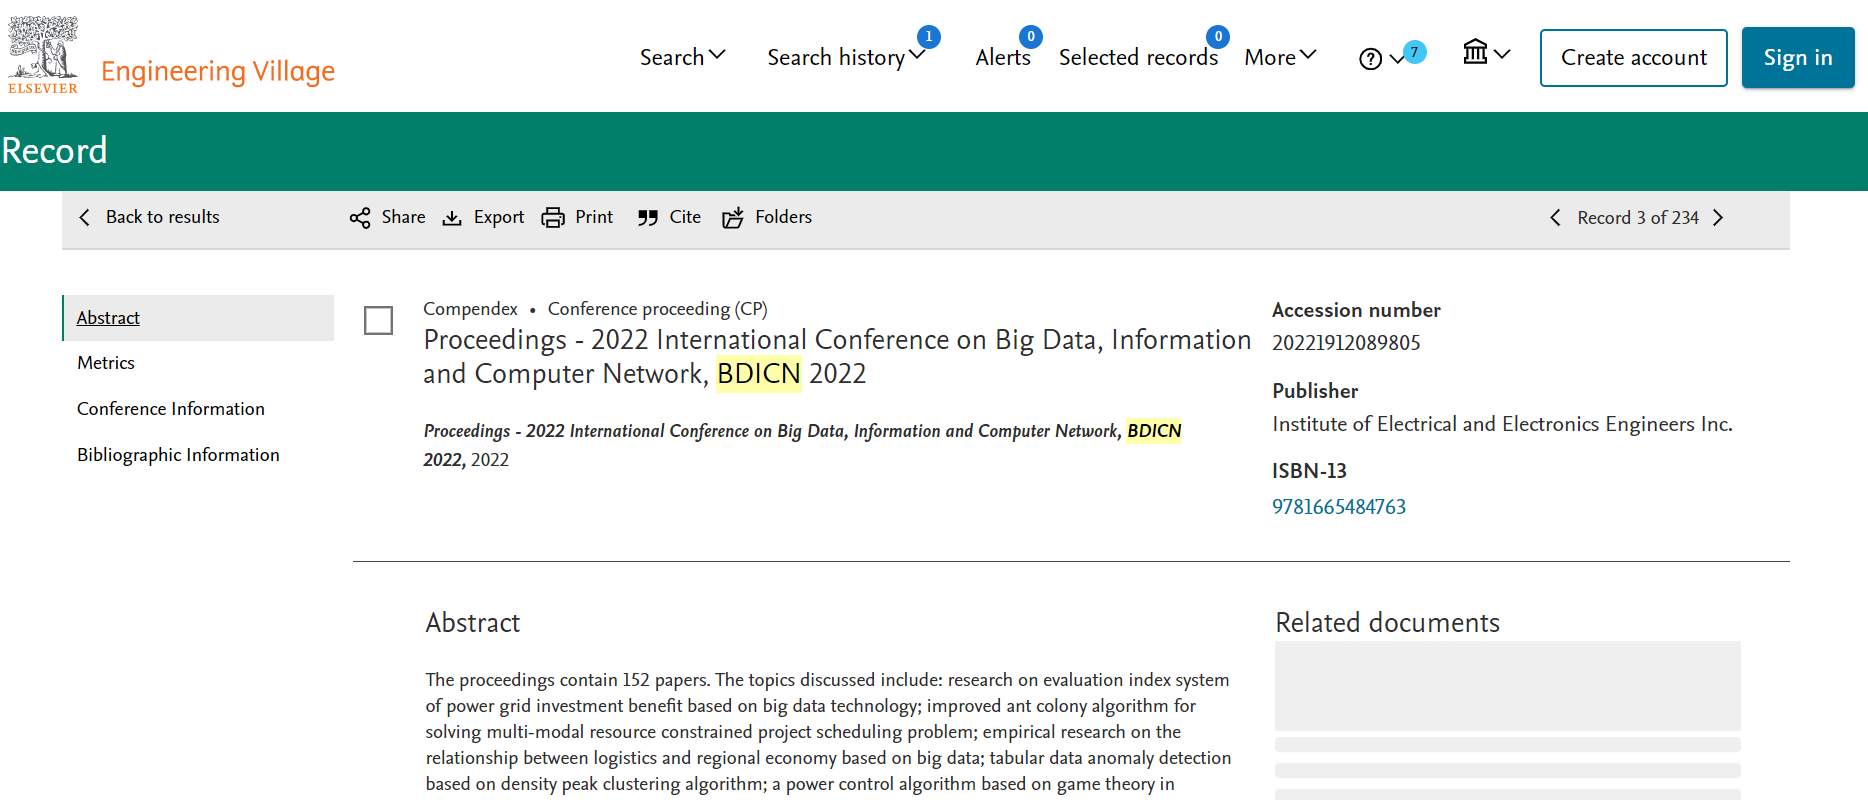Expand the More menu

1280,57
